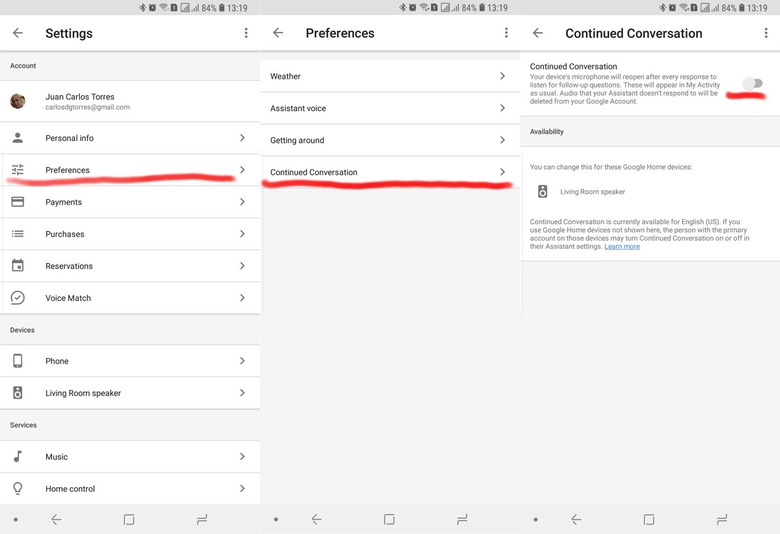This screenshot has height=534, width=780.
Task: Open Phone using its chevron arrow
Action: pyautogui.click(x=242, y=360)
